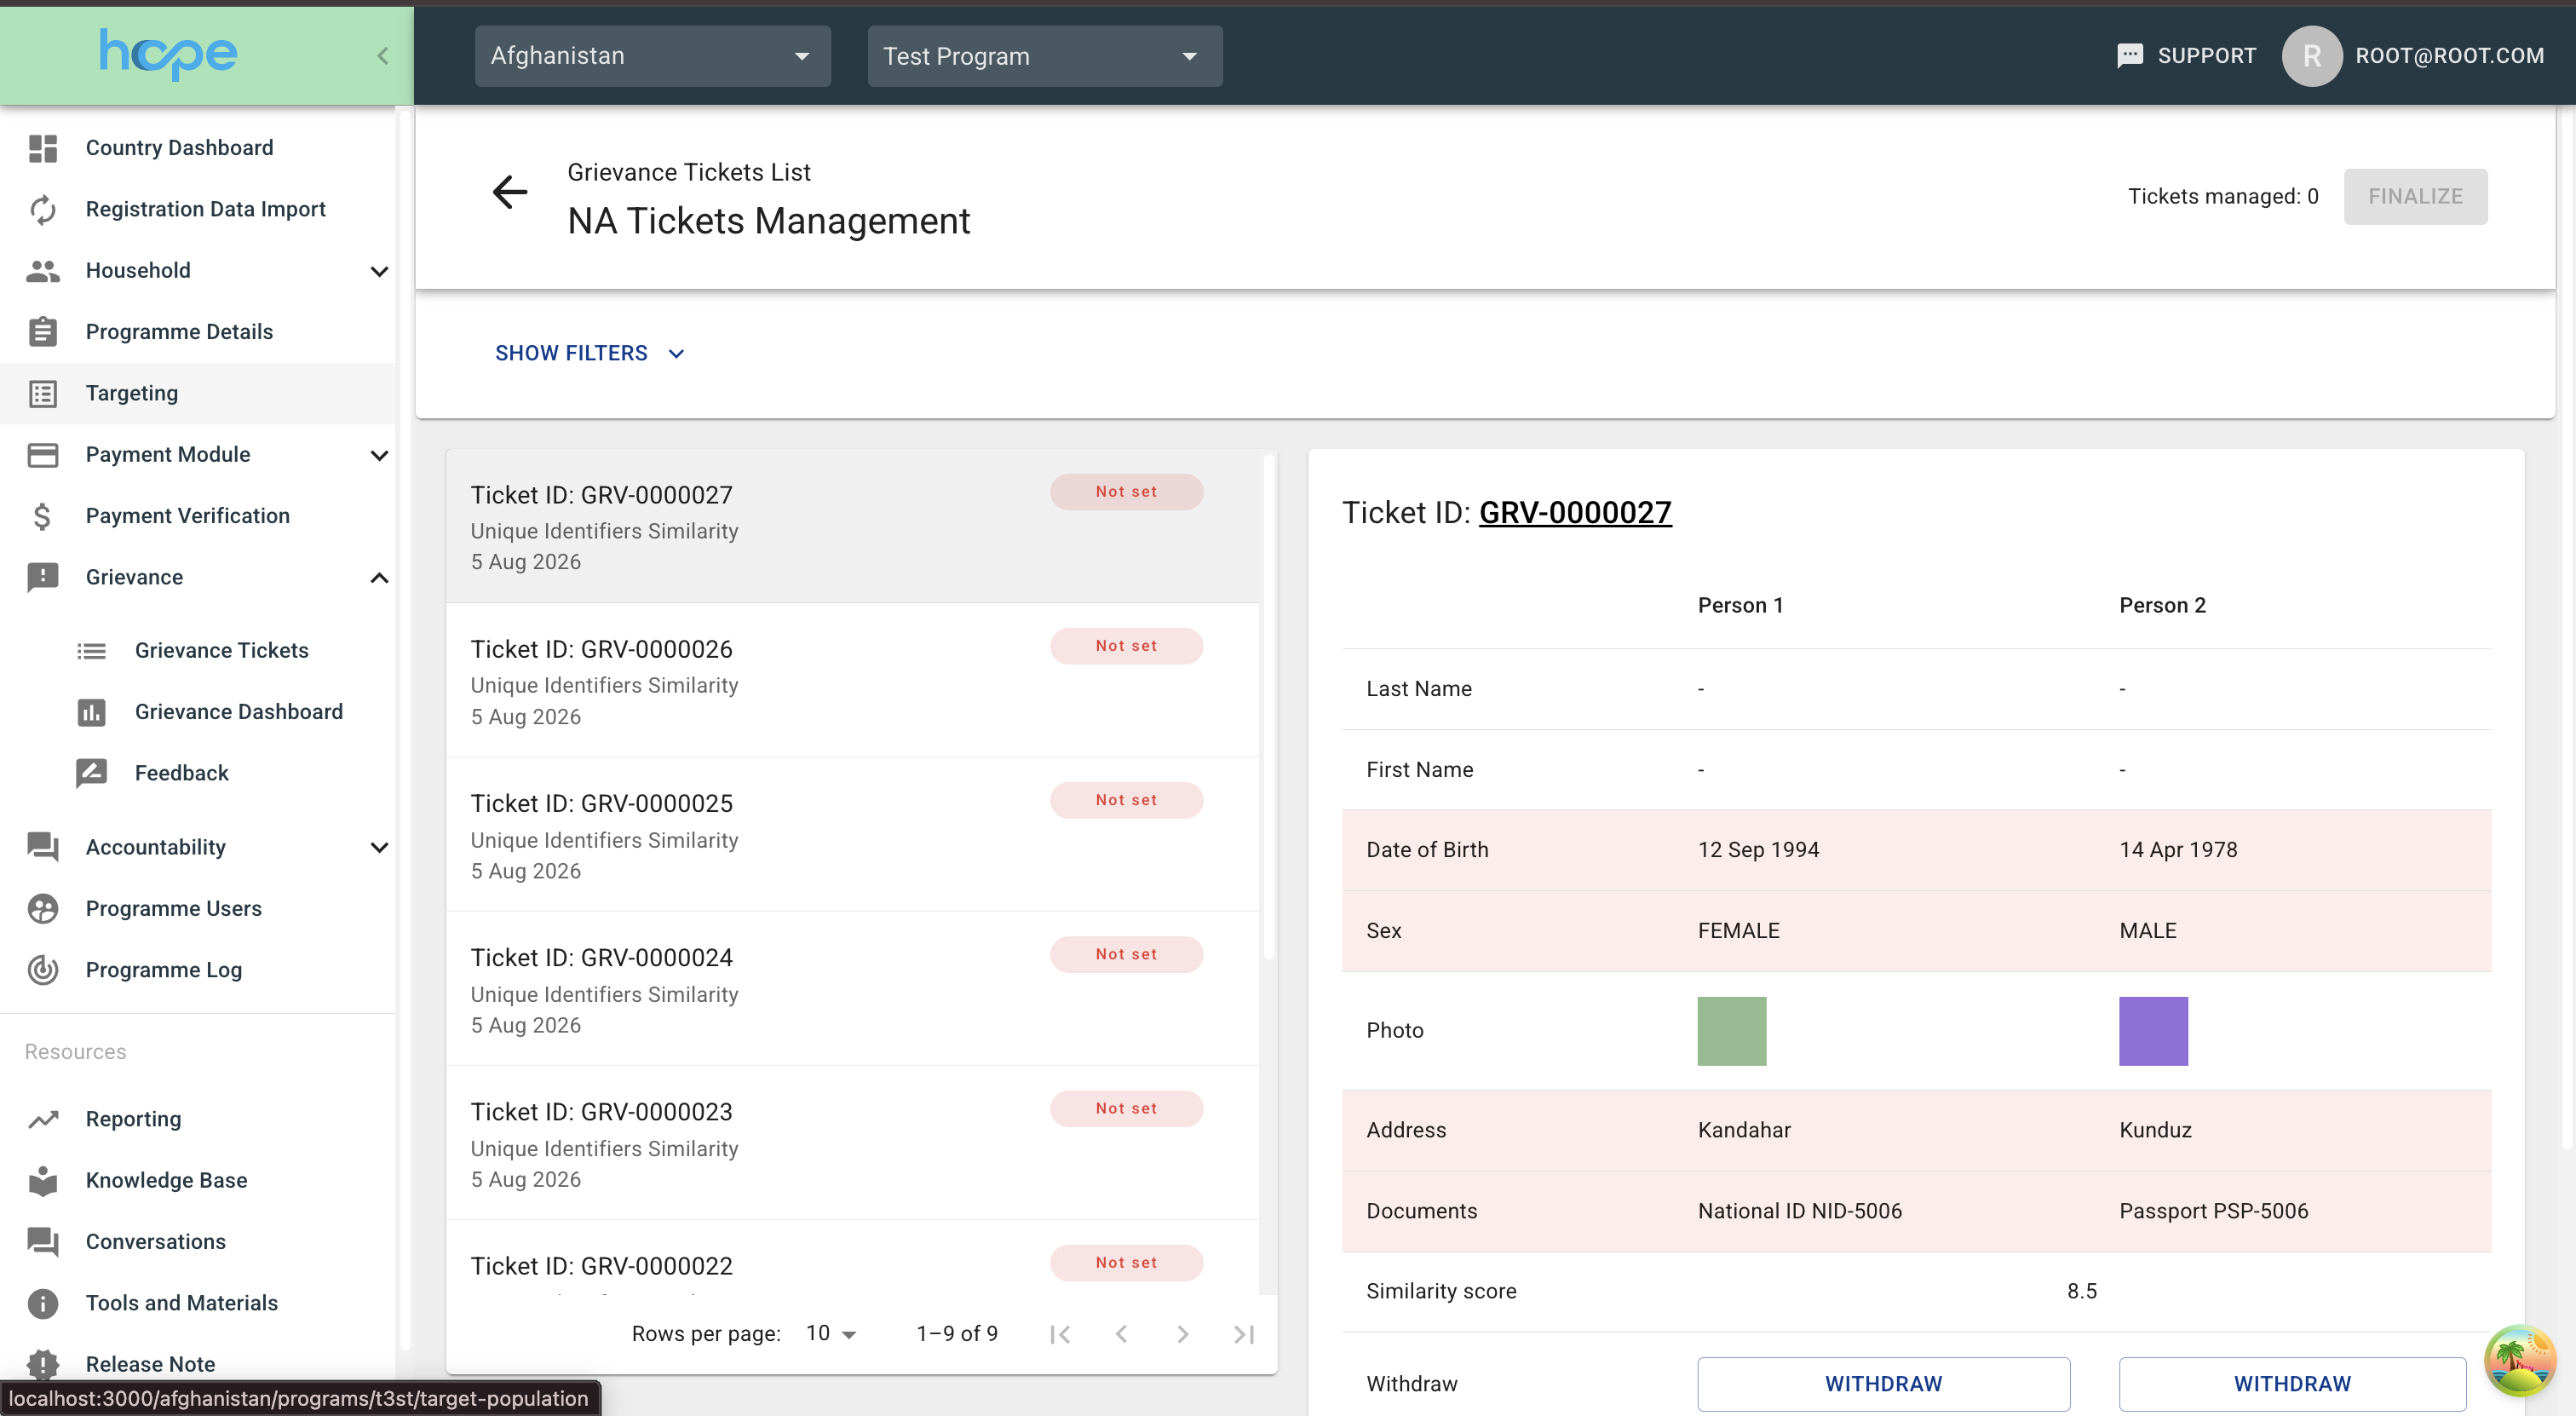Expand the Payment Module section

(x=379, y=455)
